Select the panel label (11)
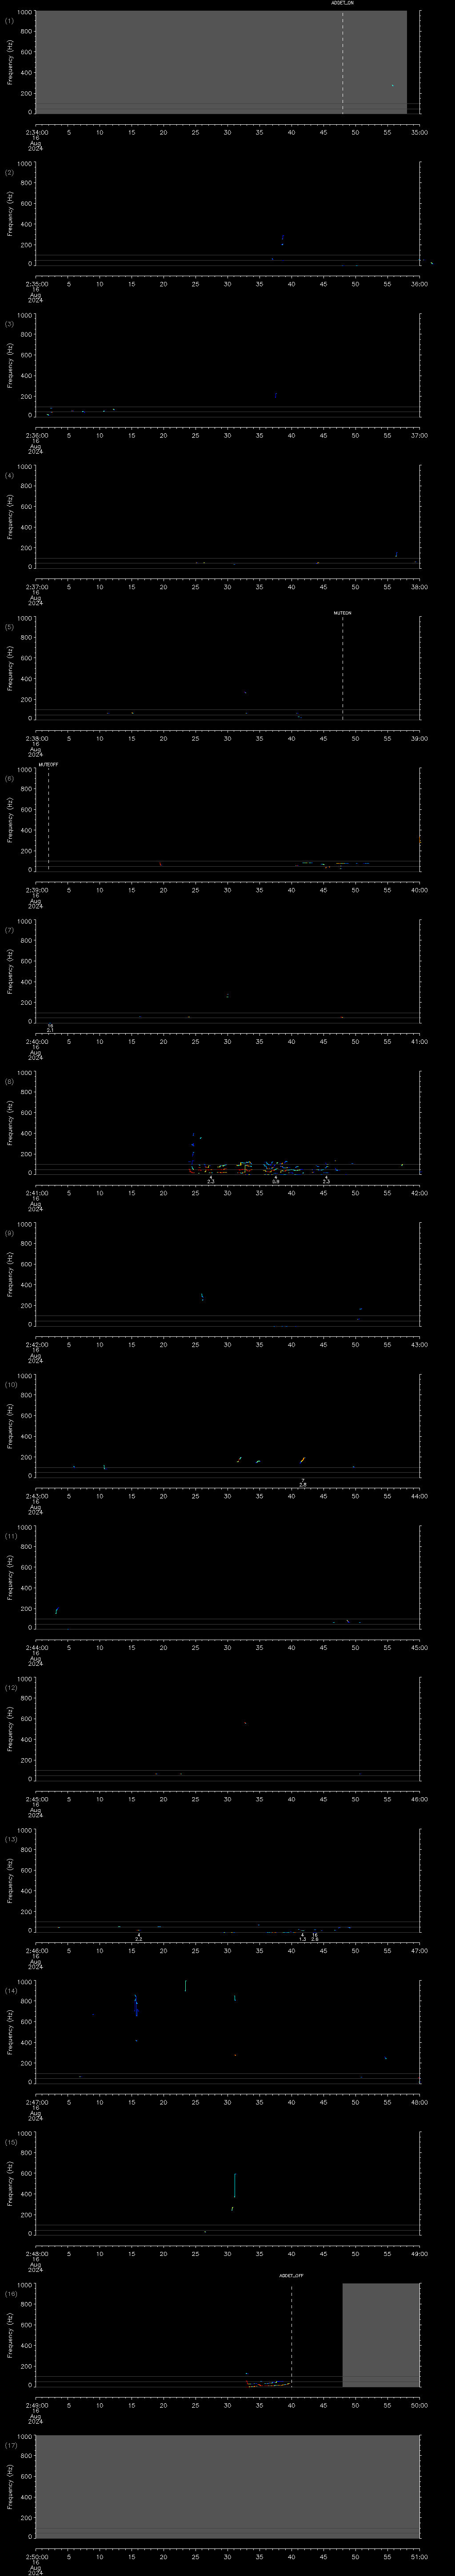 click(11, 1536)
